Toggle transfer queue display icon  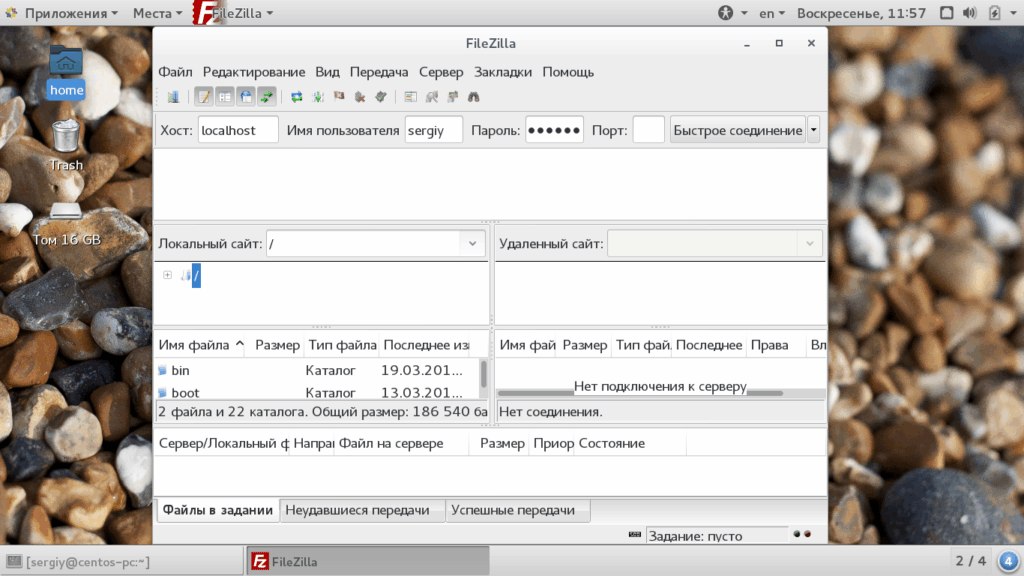pos(266,97)
